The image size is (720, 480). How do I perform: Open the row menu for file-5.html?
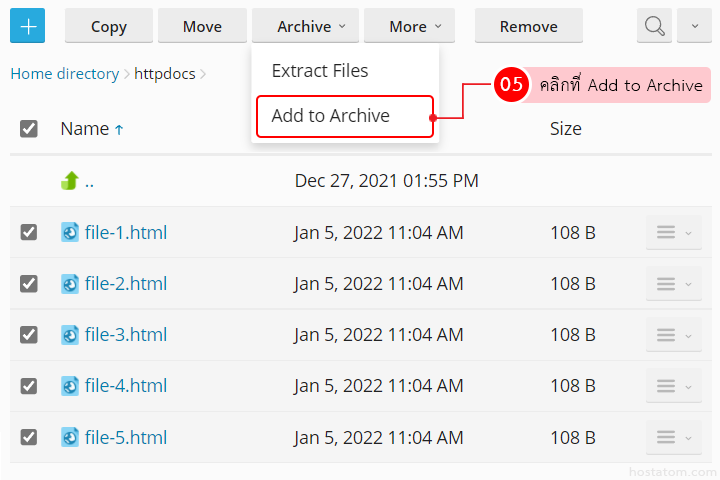(x=673, y=437)
